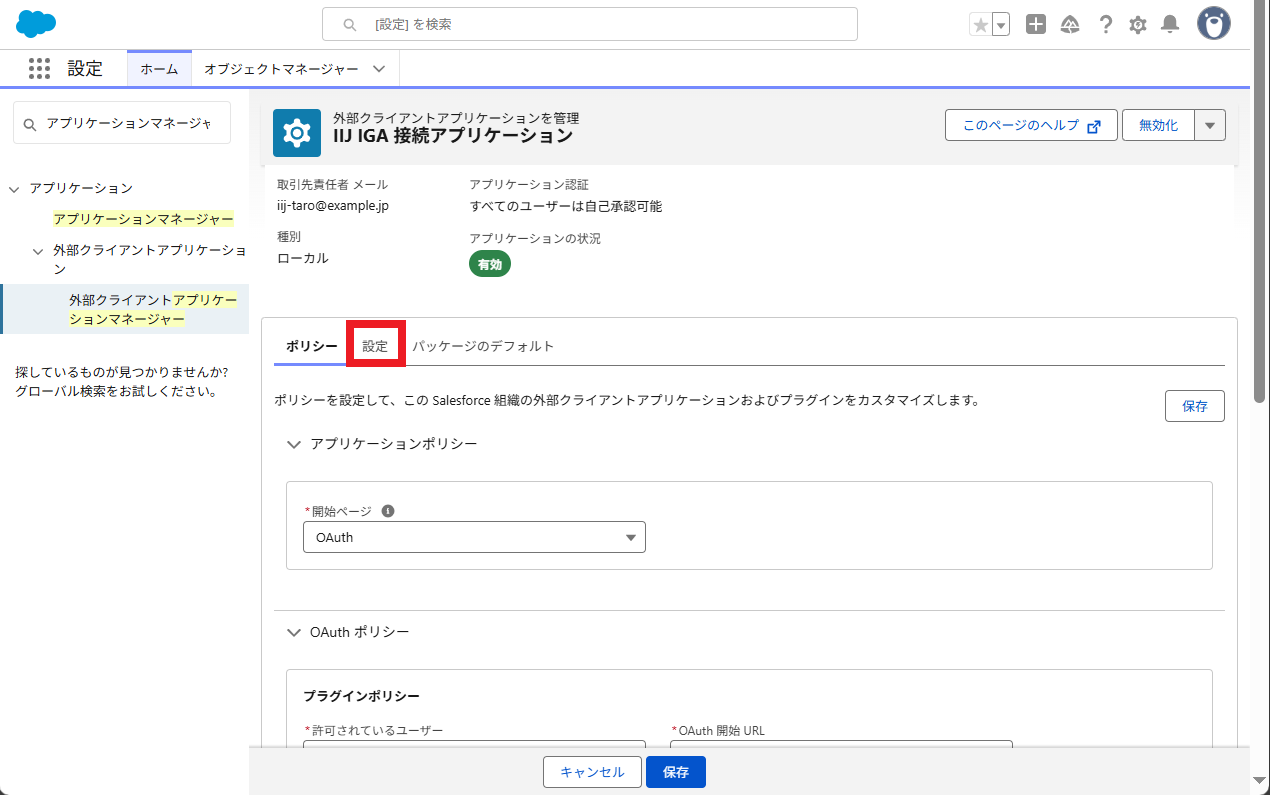Collapse the OAuth ポリシー section
This screenshot has width=1270, height=795.
tap(294, 633)
